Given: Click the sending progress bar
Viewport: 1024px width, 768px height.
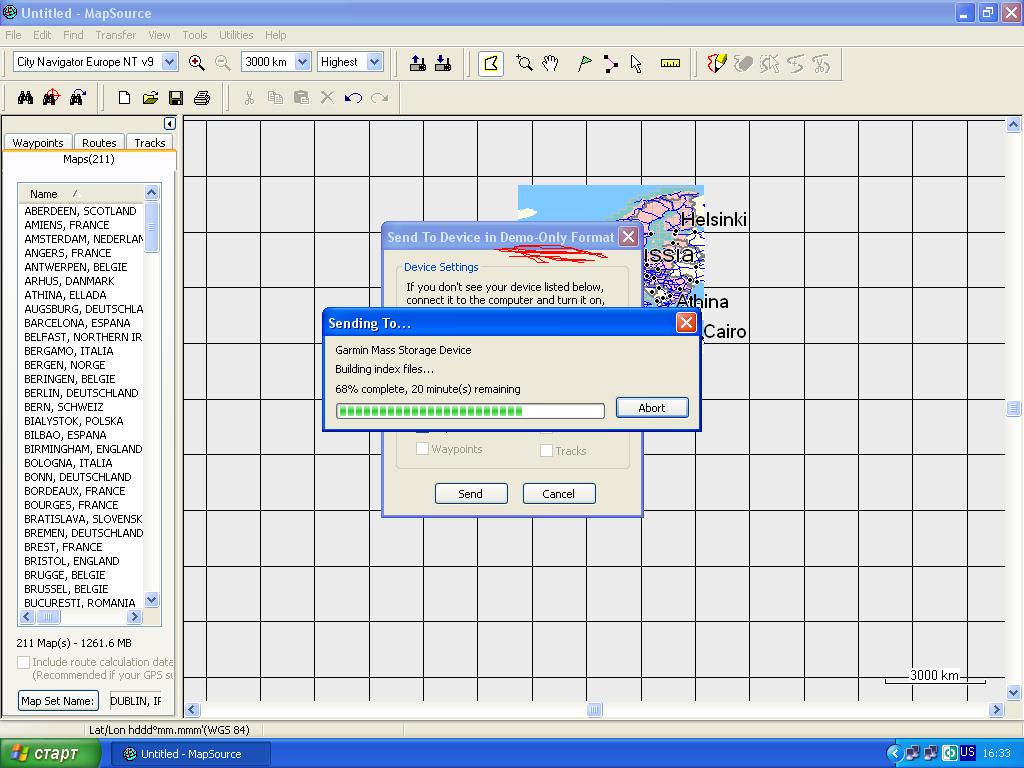Looking at the screenshot, I should (x=470, y=410).
